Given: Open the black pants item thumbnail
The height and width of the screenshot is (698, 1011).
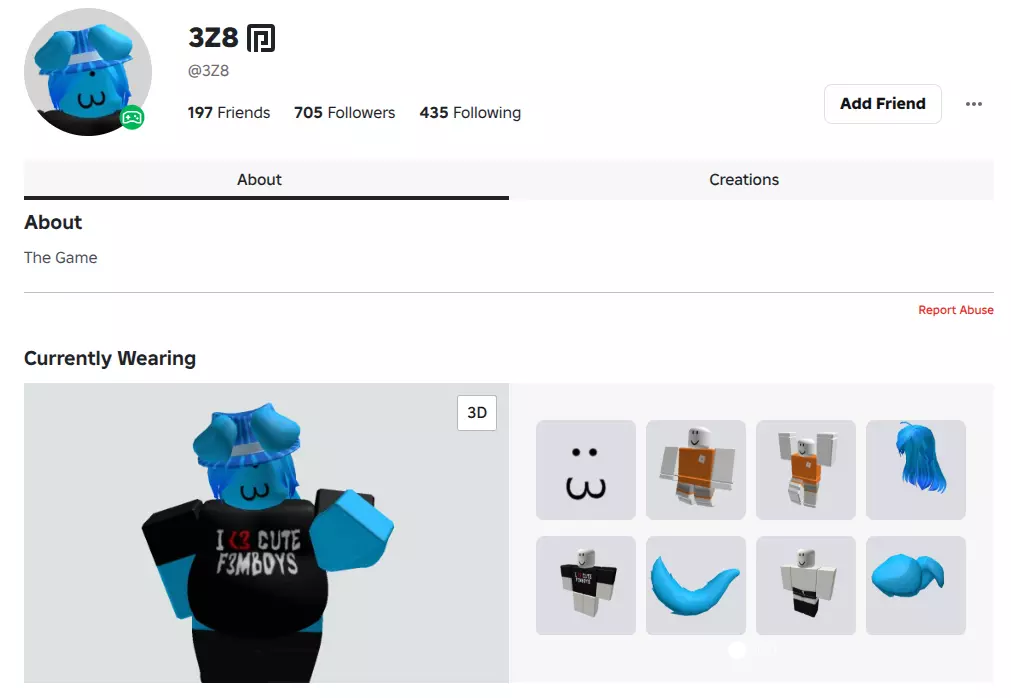Looking at the screenshot, I should pos(806,585).
